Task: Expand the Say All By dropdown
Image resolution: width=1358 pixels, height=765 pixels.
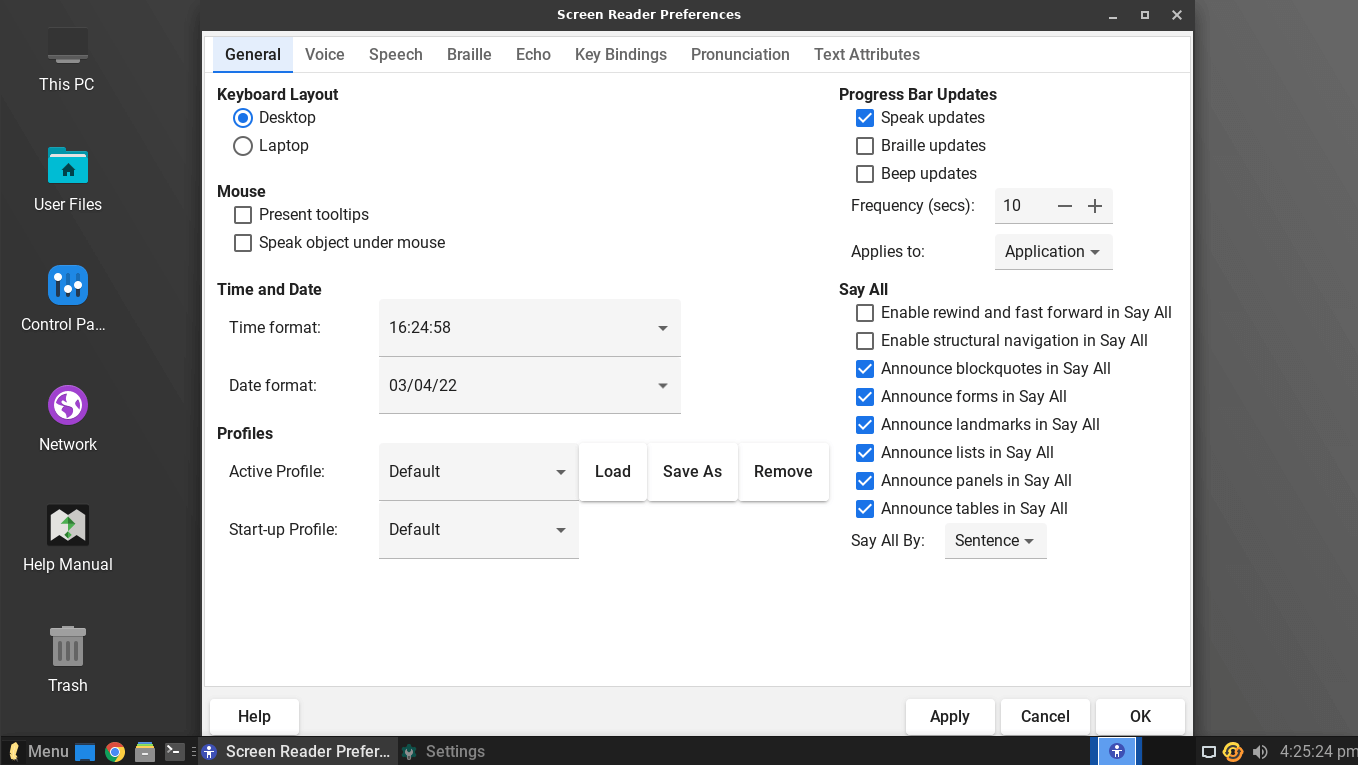Action: point(995,541)
